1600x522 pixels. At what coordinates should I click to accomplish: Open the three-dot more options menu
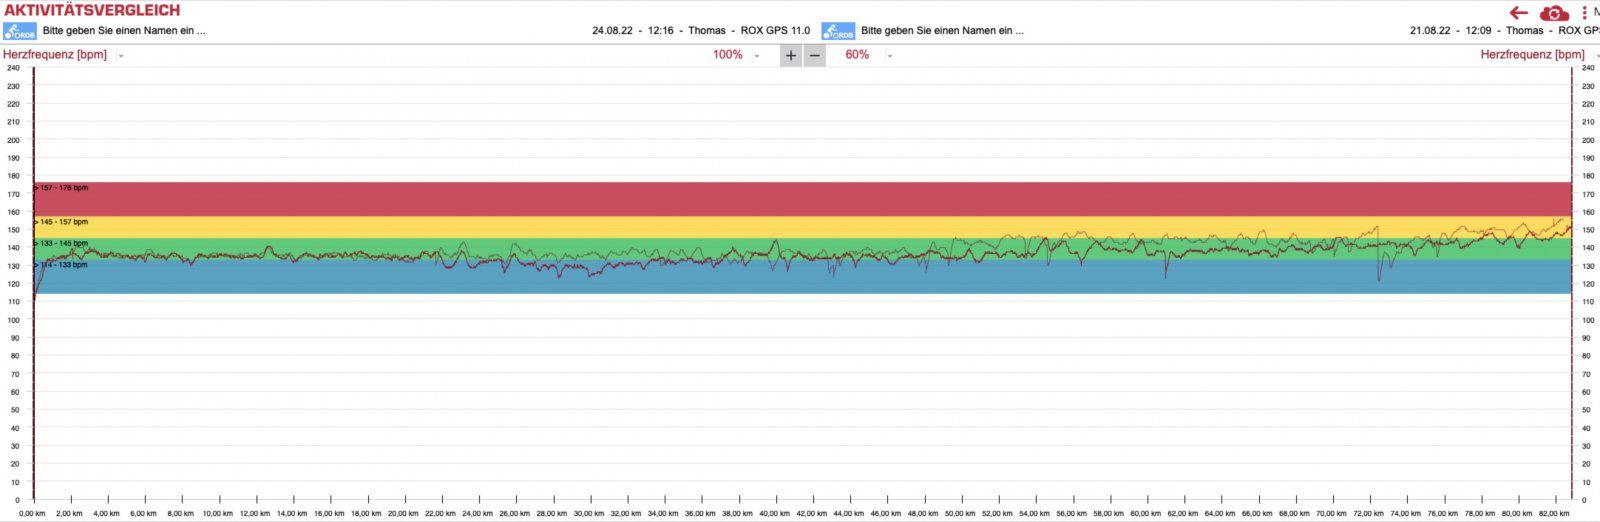click(x=1585, y=13)
